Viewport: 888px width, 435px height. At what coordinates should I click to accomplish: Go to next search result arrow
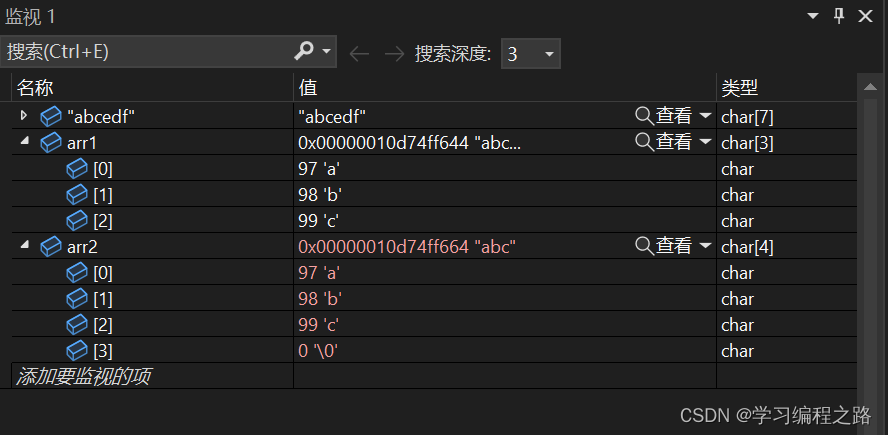[395, 54]
